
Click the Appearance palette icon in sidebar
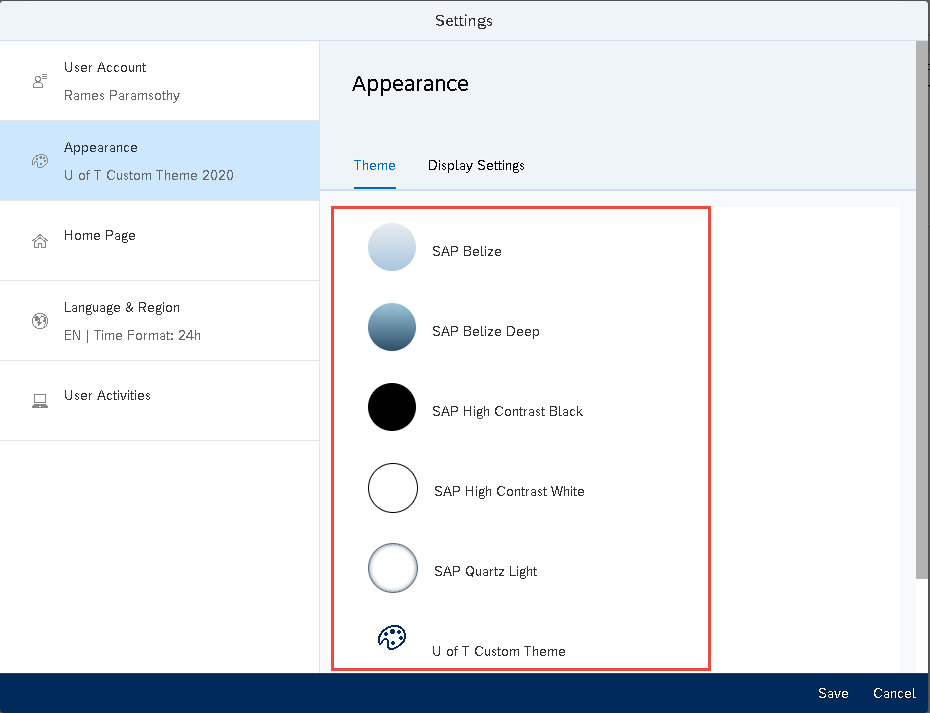[40, 161]
